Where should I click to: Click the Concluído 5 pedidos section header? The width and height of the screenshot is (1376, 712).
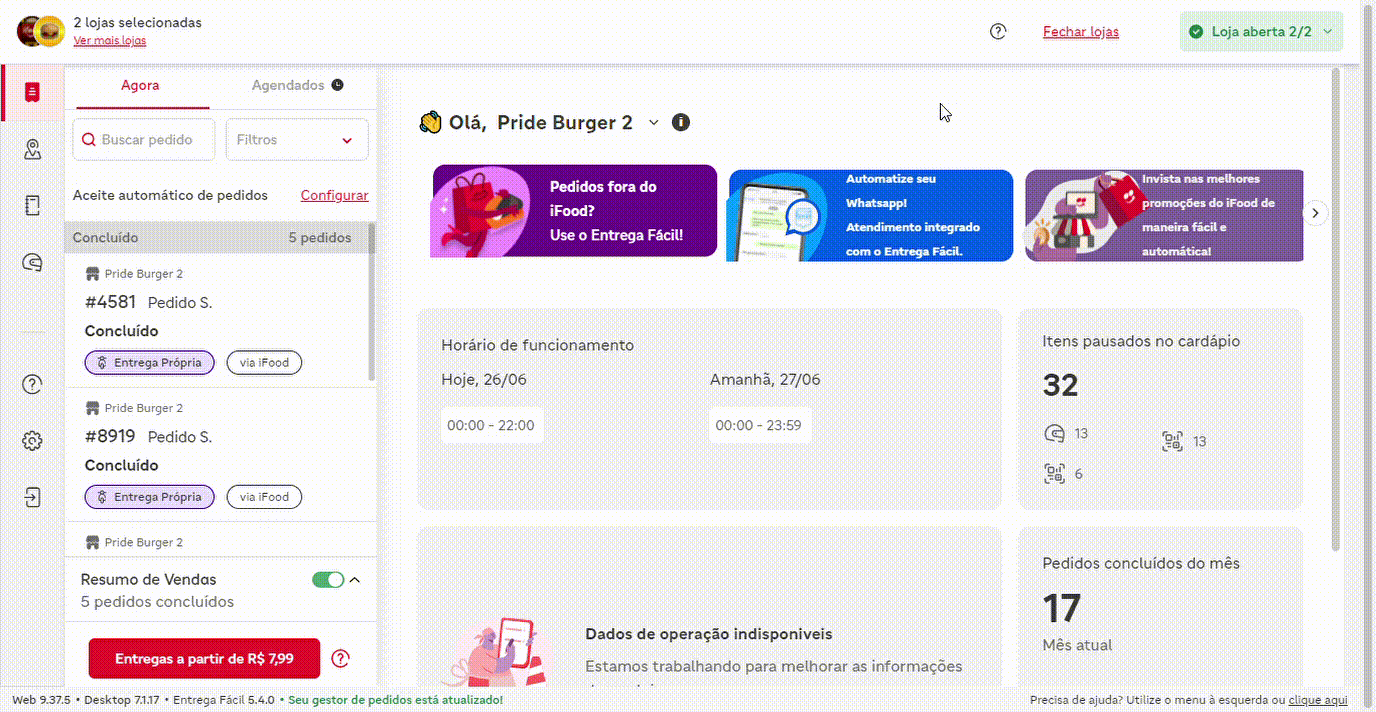click(x=217, y=238)
